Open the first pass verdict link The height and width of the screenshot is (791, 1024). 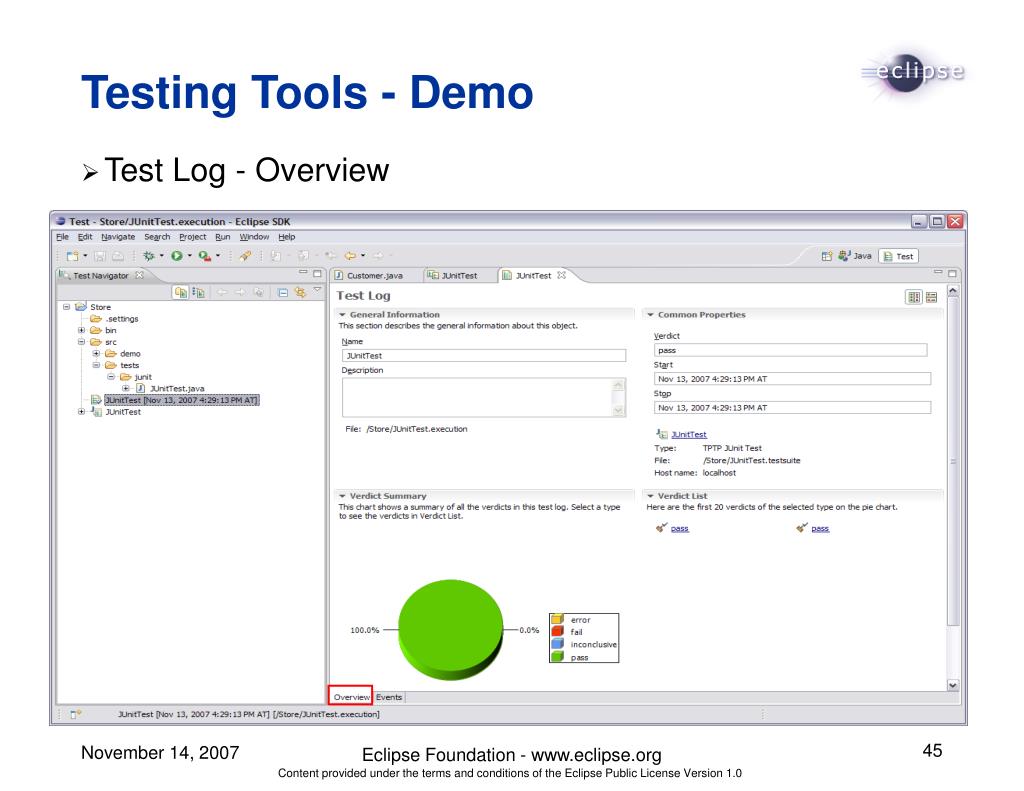(x=680, y=528)
